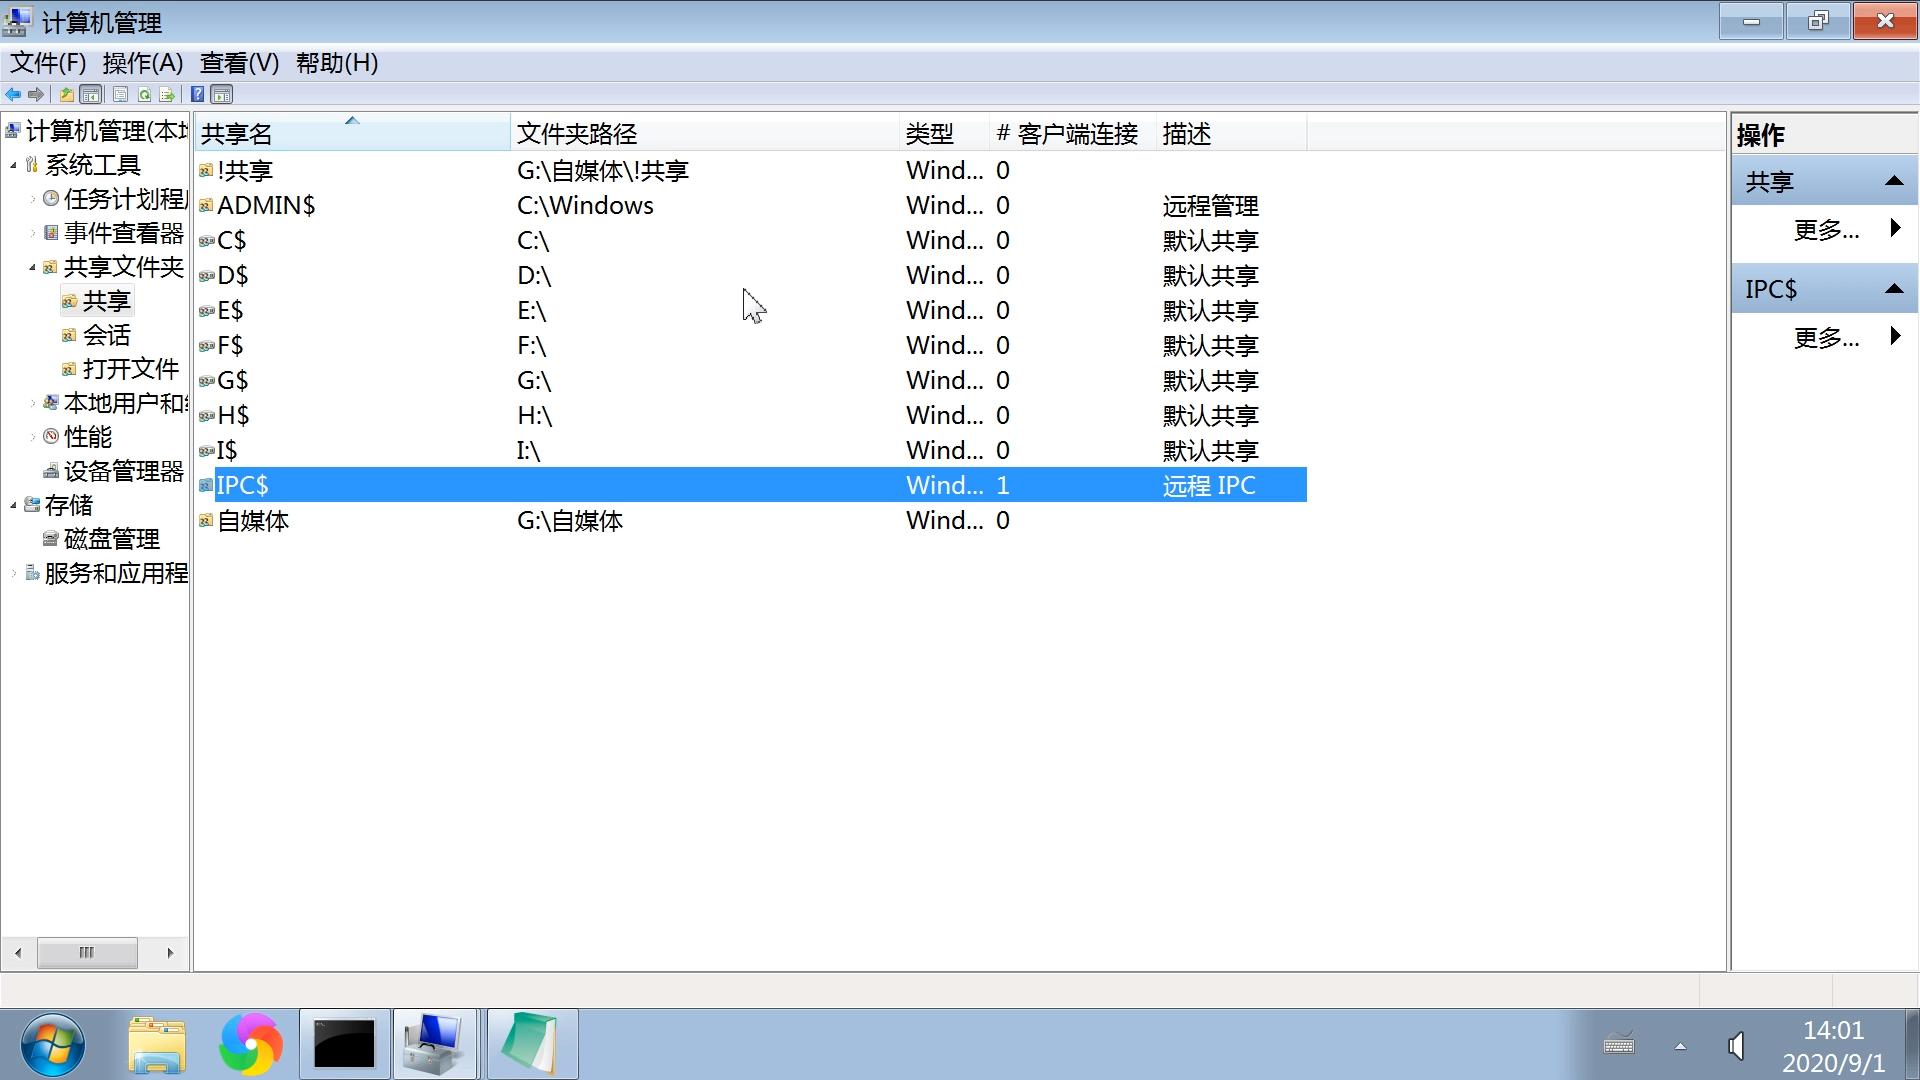This screenshot has width=1920, height=1080.
Task: Select the ADMIN$ share row
Action: pyautogui.click(x=266, y=205)
